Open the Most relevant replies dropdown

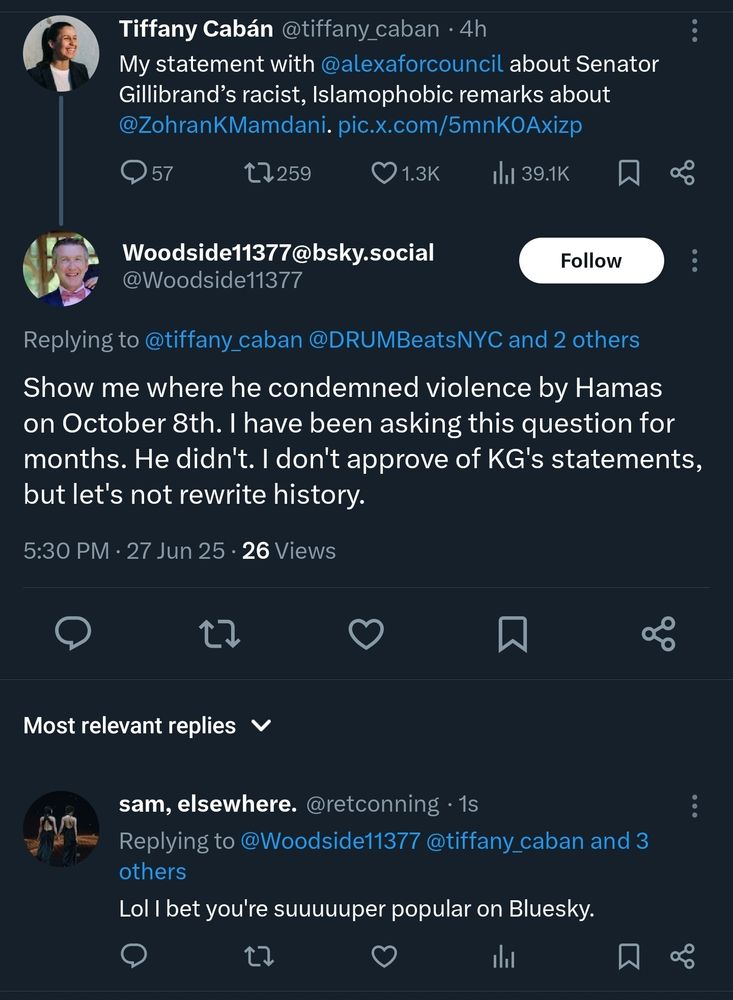[x=147, y=726]
